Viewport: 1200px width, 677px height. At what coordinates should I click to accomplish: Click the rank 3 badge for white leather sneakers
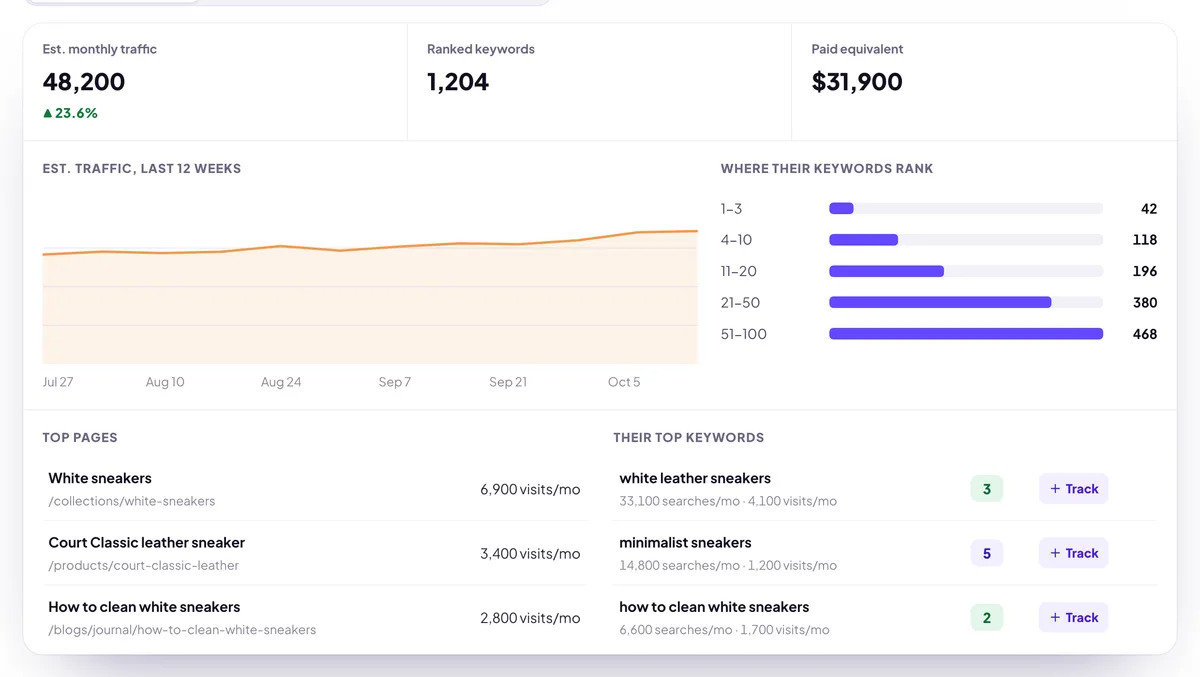[987, 489]
